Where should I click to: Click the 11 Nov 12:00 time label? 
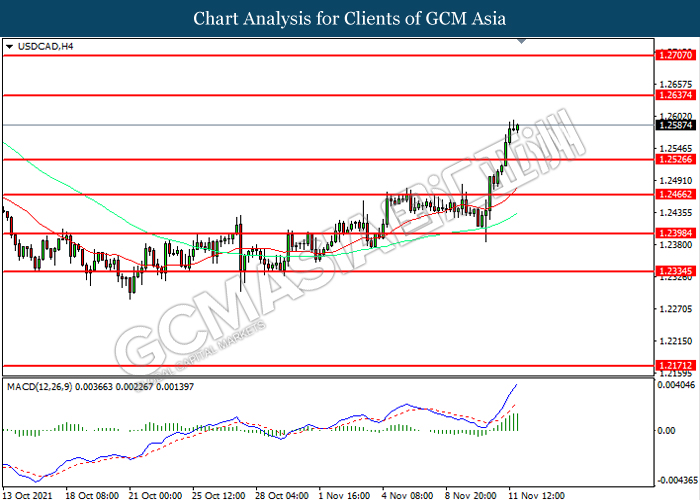click(x=537, y=495)
